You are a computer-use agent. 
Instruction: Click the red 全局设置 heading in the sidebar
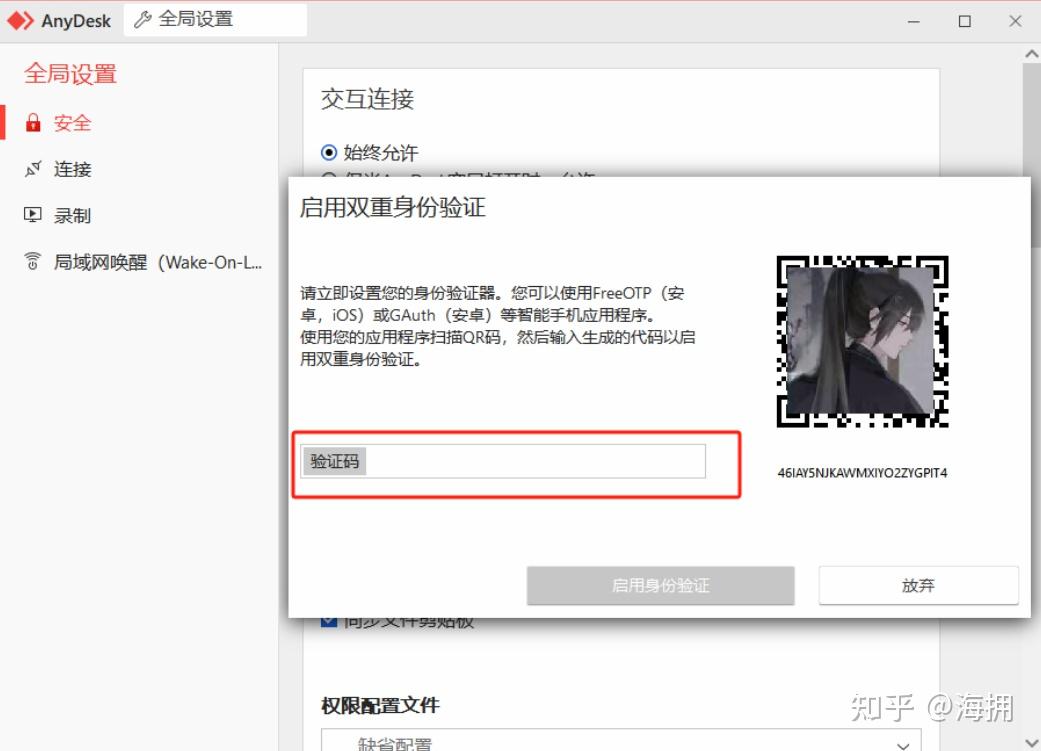(71, 73)
